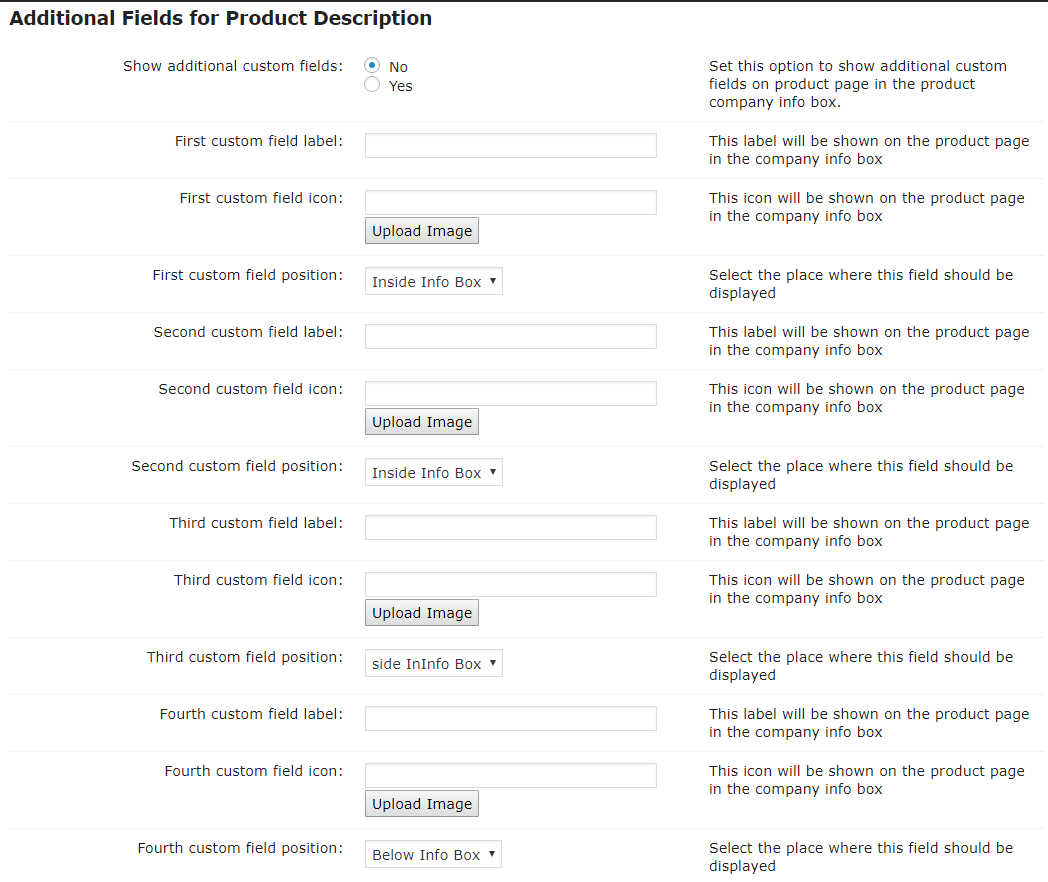Click the First custom field label input
This screenshot has height=882, width=1048.
pyautogui.click(x=510, y=145)
